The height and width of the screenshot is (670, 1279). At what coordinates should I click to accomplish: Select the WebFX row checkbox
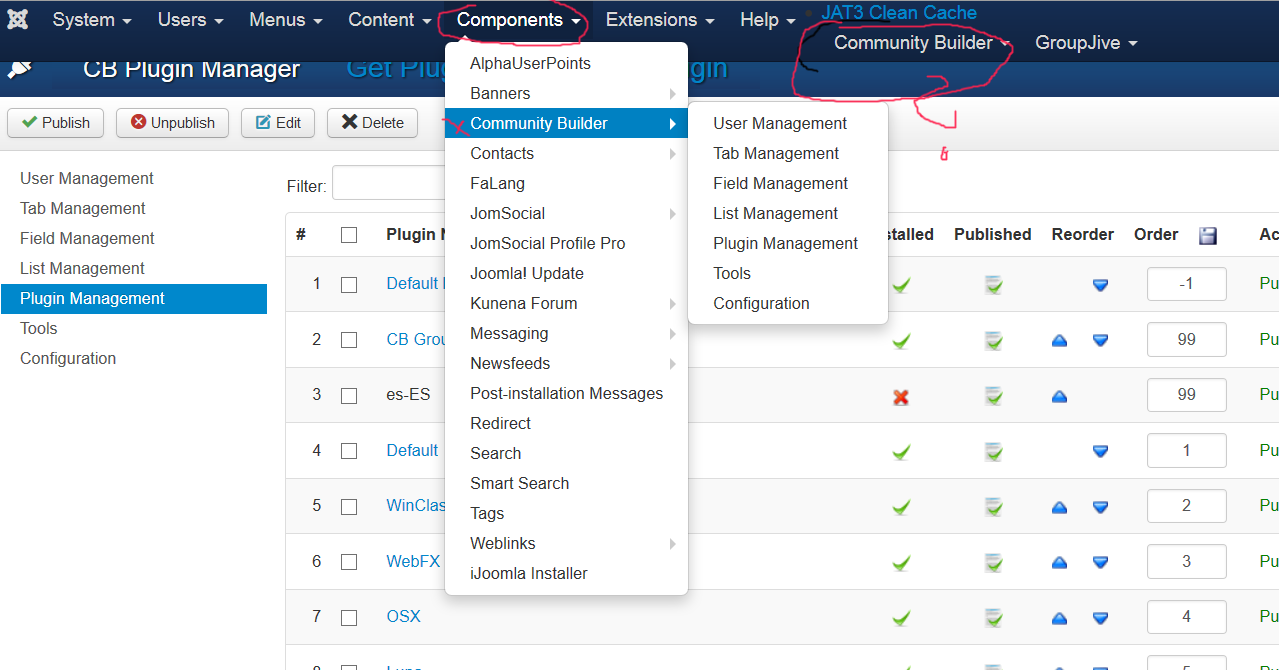click(x=349, y=562)
